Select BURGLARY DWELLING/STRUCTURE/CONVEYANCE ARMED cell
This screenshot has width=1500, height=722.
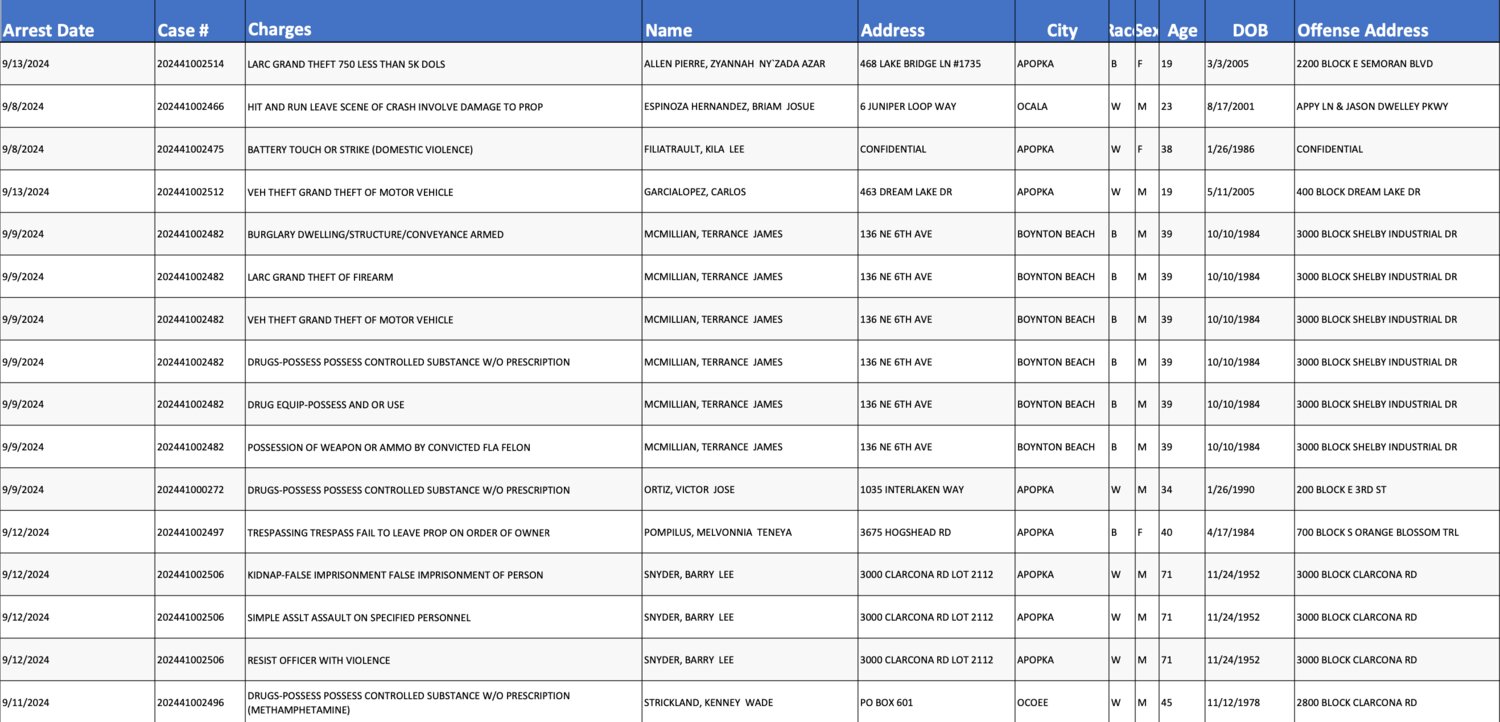pyautogui.click(x=443, y=234)
